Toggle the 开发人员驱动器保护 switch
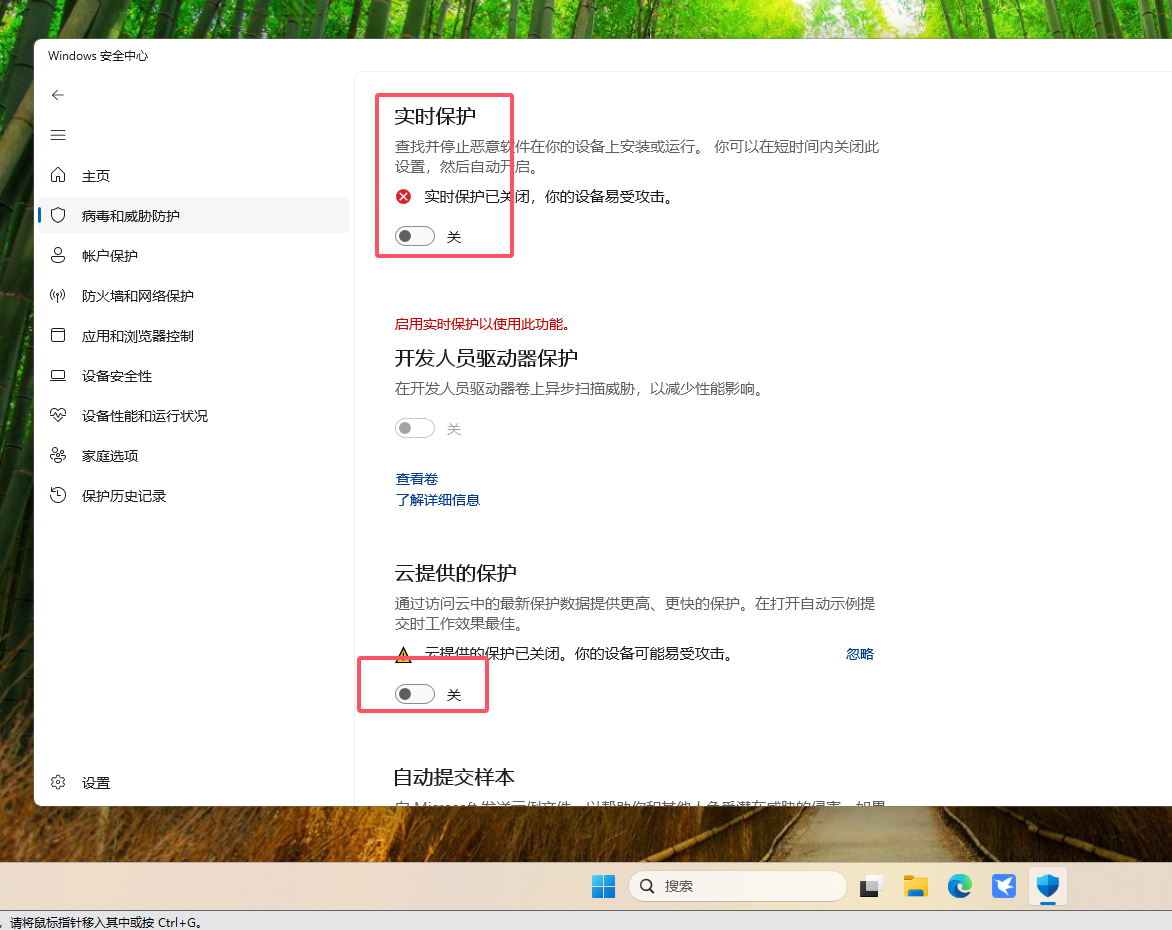The width and height of the screenshot is (1172, 930). (x=415, y=429)
